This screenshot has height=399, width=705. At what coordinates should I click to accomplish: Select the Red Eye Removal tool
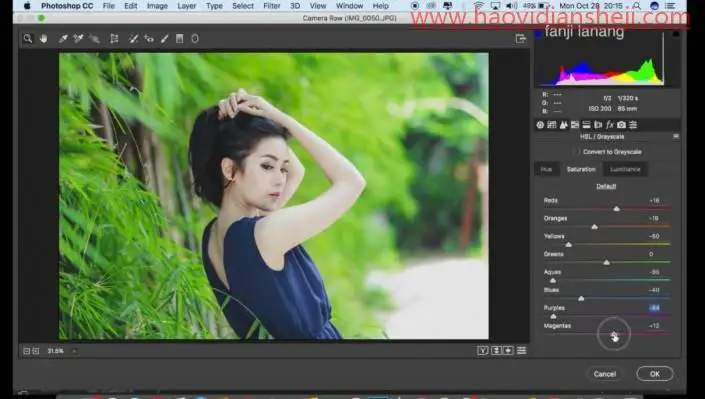[149, 39]
